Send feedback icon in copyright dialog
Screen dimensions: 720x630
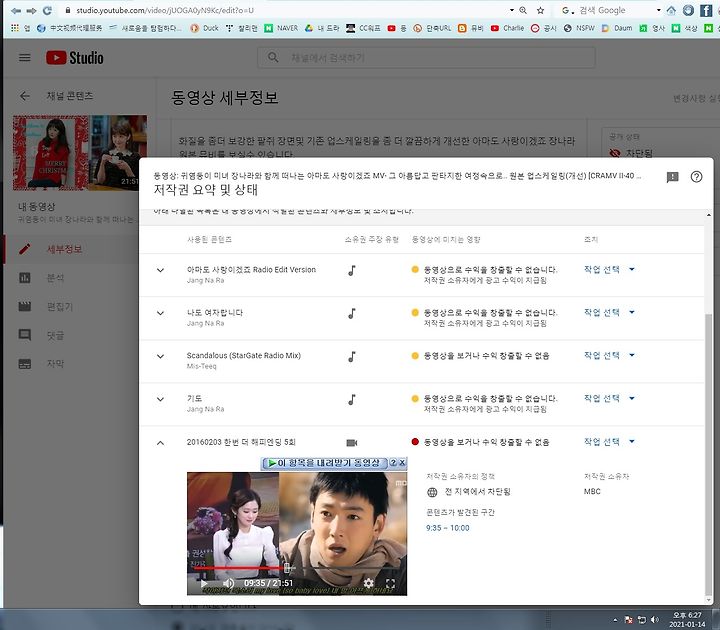(672, 177)
